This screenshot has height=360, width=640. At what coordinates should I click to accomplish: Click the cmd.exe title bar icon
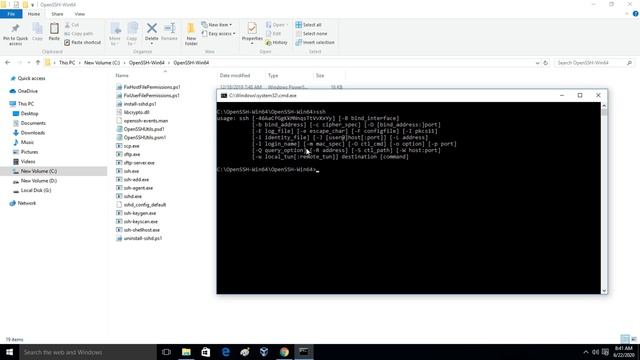pyautogui.click(x=224, y=96)
